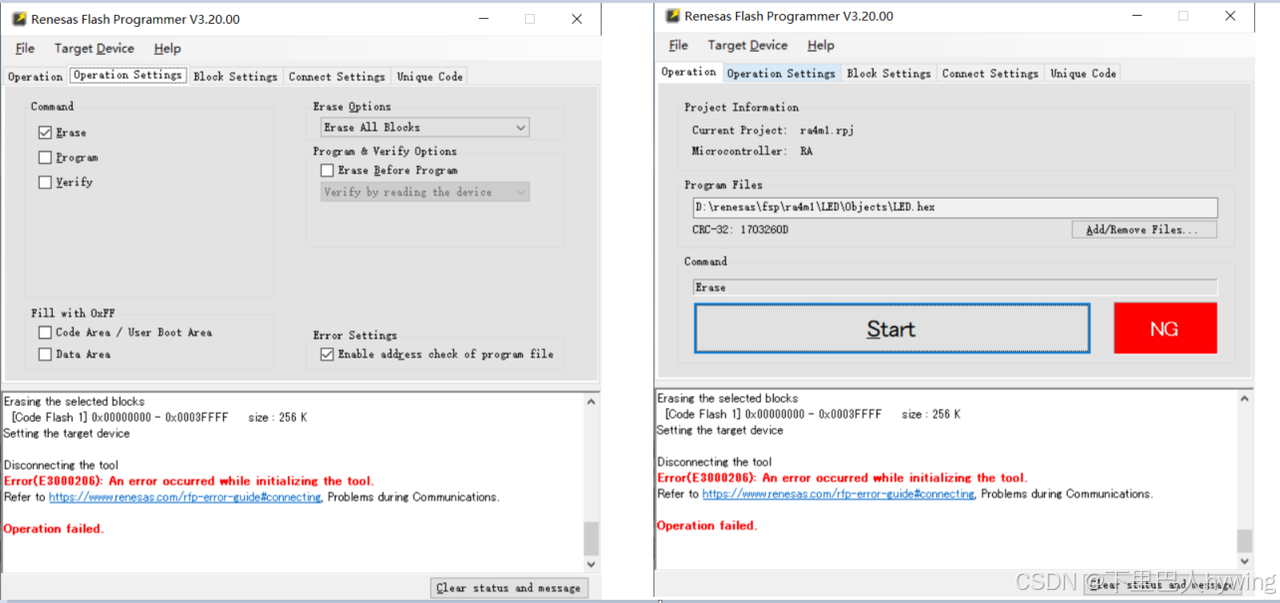Viewport: 1280px width, 603px height.
Task: Click 'Current Project: ra4m1.rpj' text
Action: click(773, 130)
